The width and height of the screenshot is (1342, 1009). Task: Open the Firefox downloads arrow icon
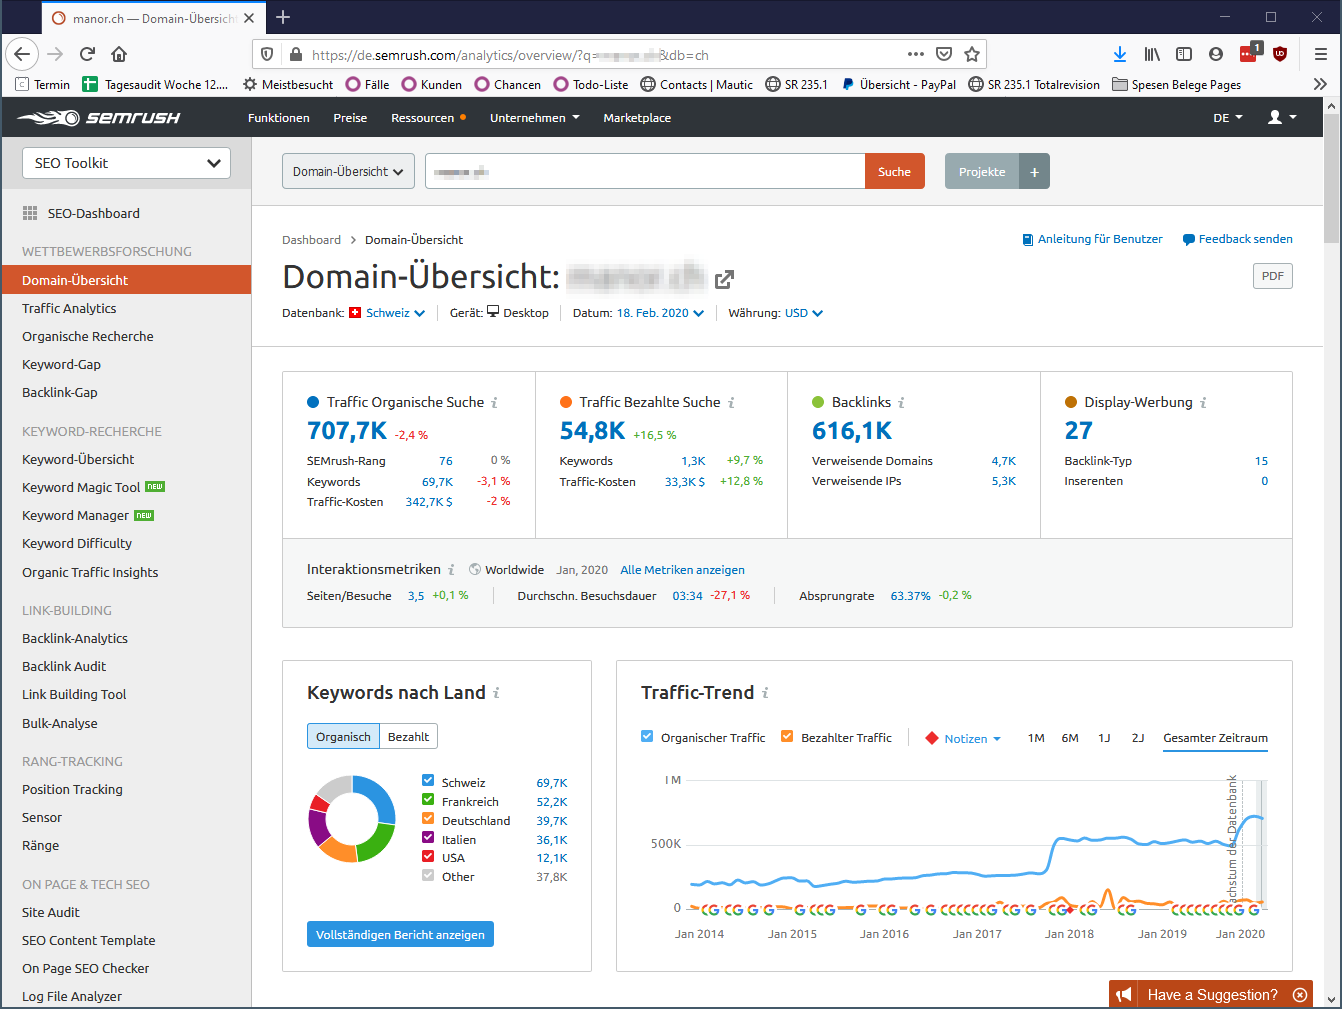(1119, 54)
